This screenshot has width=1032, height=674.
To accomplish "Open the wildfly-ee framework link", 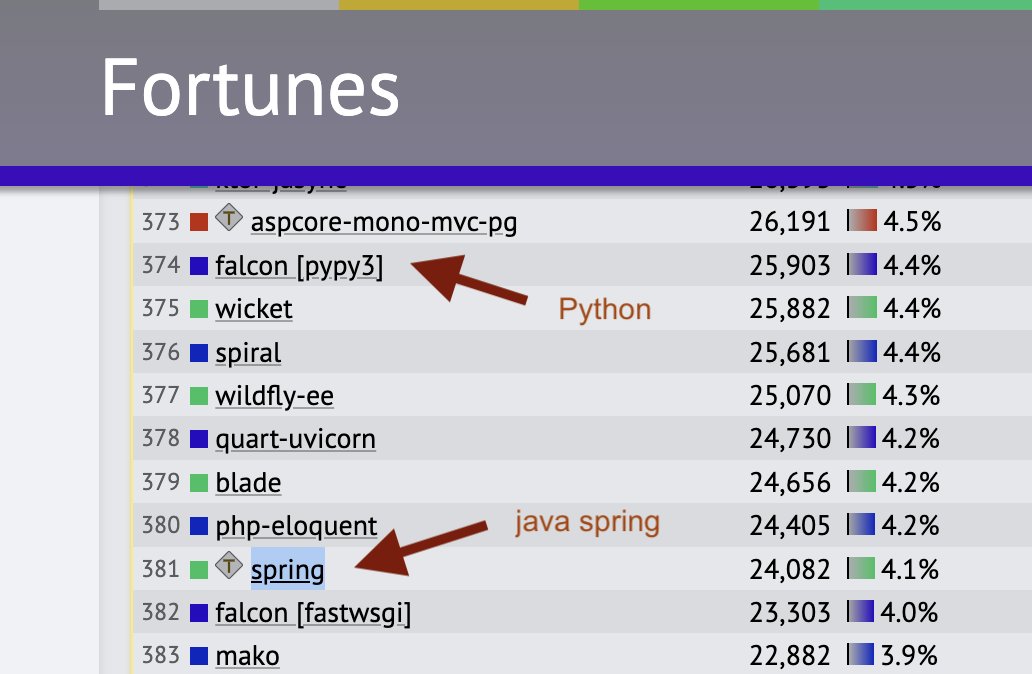I will [x=274, y=396].
